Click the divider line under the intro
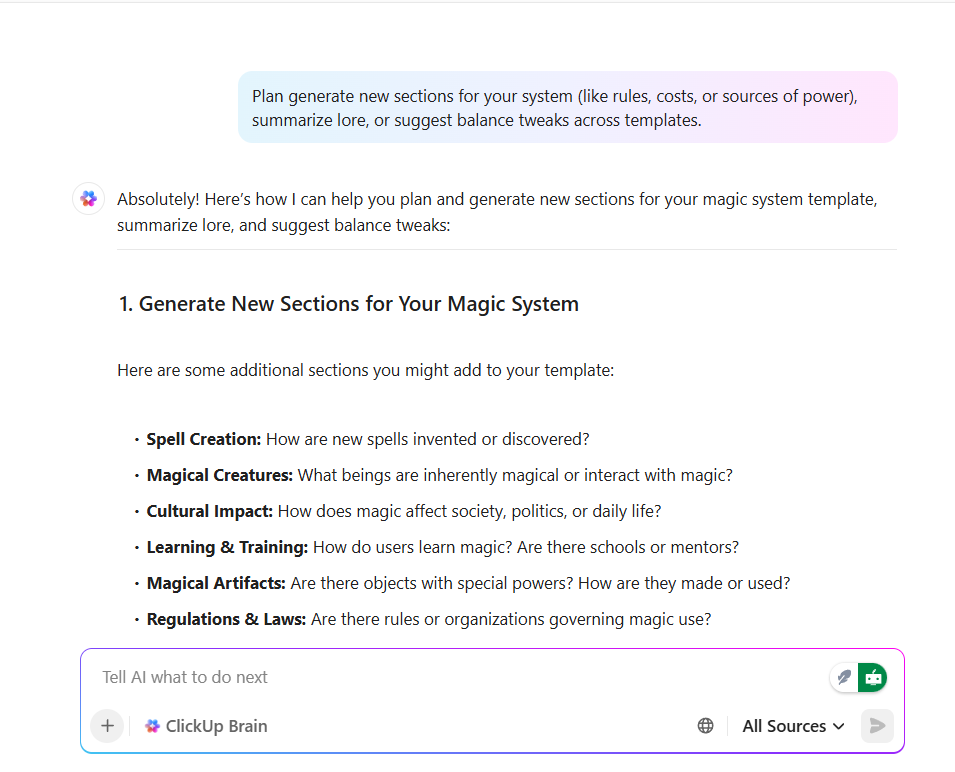Viewport: 955px width, 772px height. point(506,250)
